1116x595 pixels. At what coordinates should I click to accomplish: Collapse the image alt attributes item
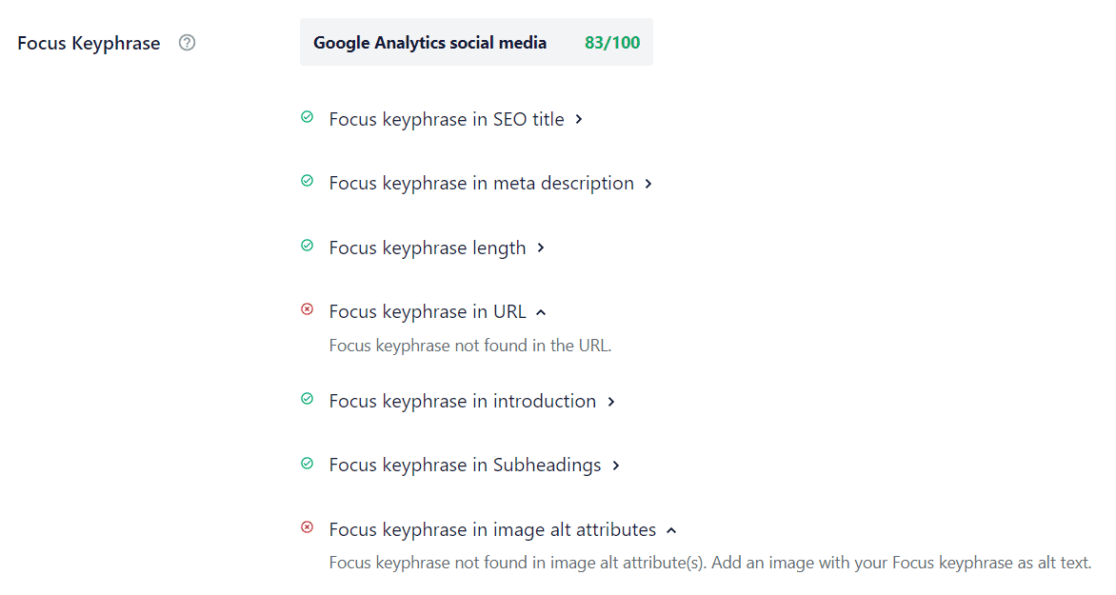click(x=671, y=529)
